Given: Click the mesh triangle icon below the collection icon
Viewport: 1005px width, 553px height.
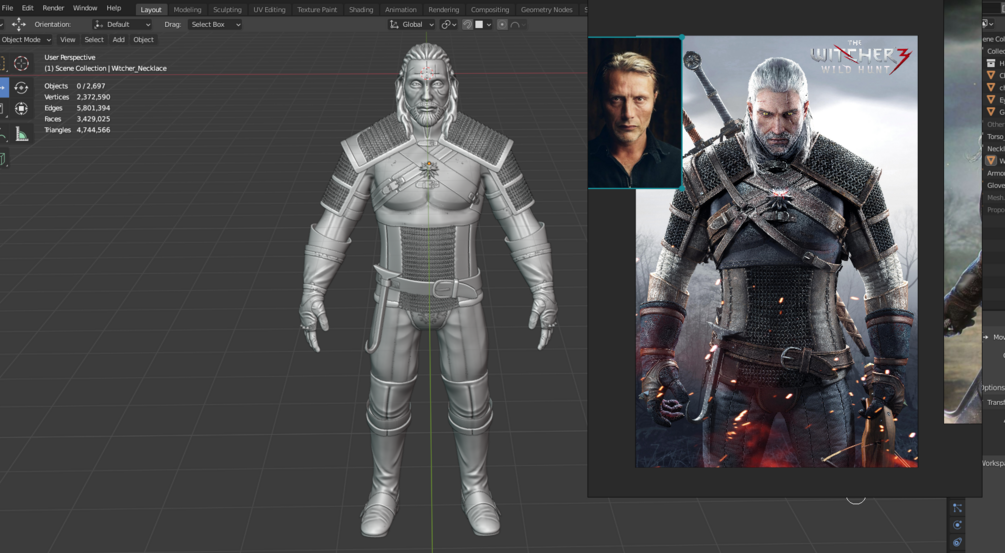Looking at the screenshot, I should click(991, 75).
